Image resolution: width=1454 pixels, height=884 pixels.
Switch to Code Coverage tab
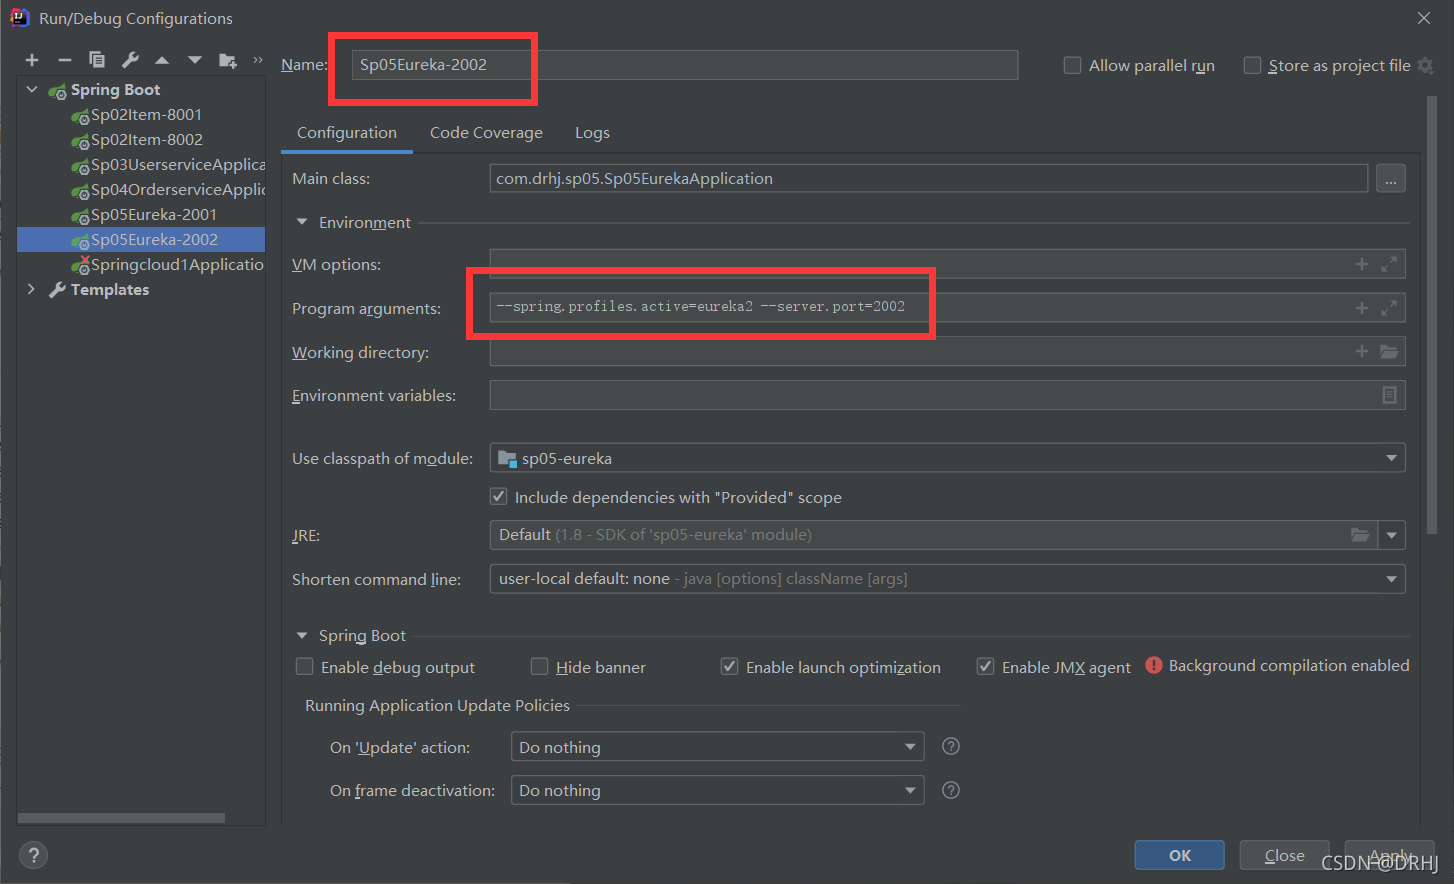click(486, 133)
